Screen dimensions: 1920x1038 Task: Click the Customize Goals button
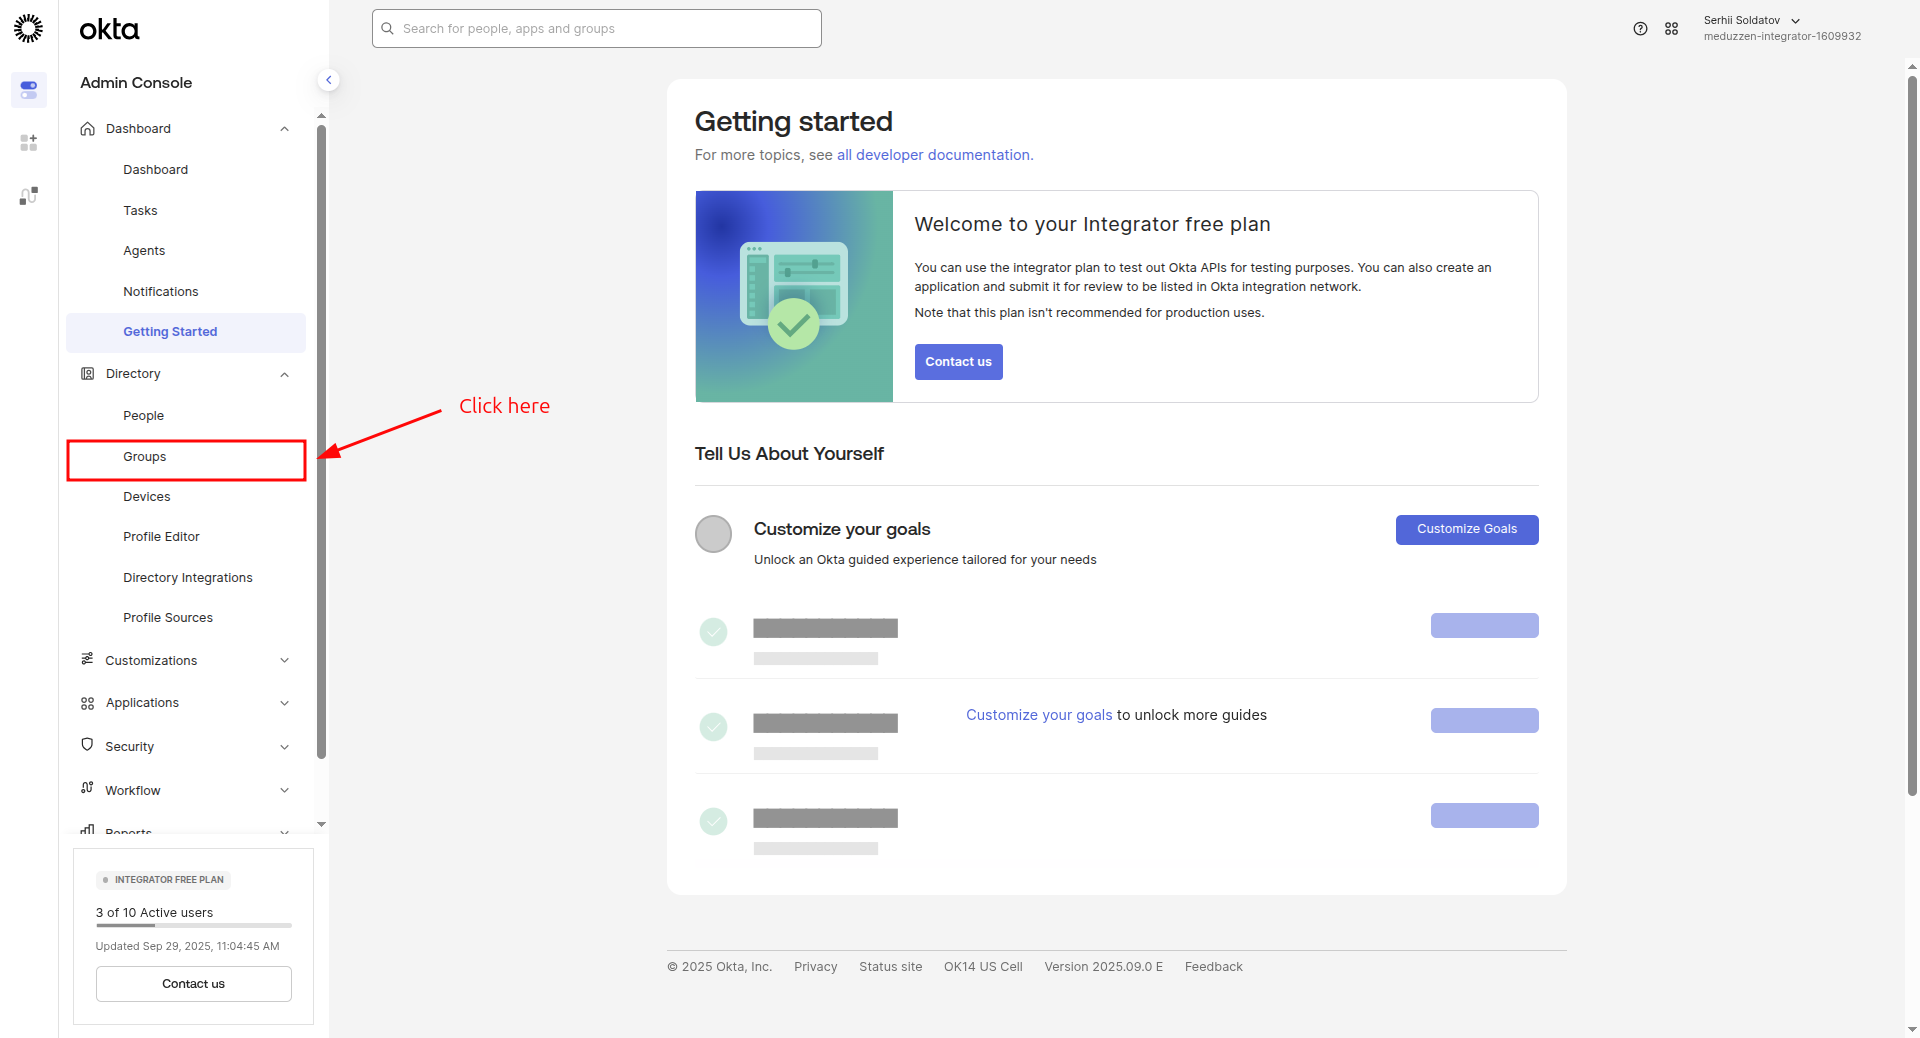pos(1467,530)
